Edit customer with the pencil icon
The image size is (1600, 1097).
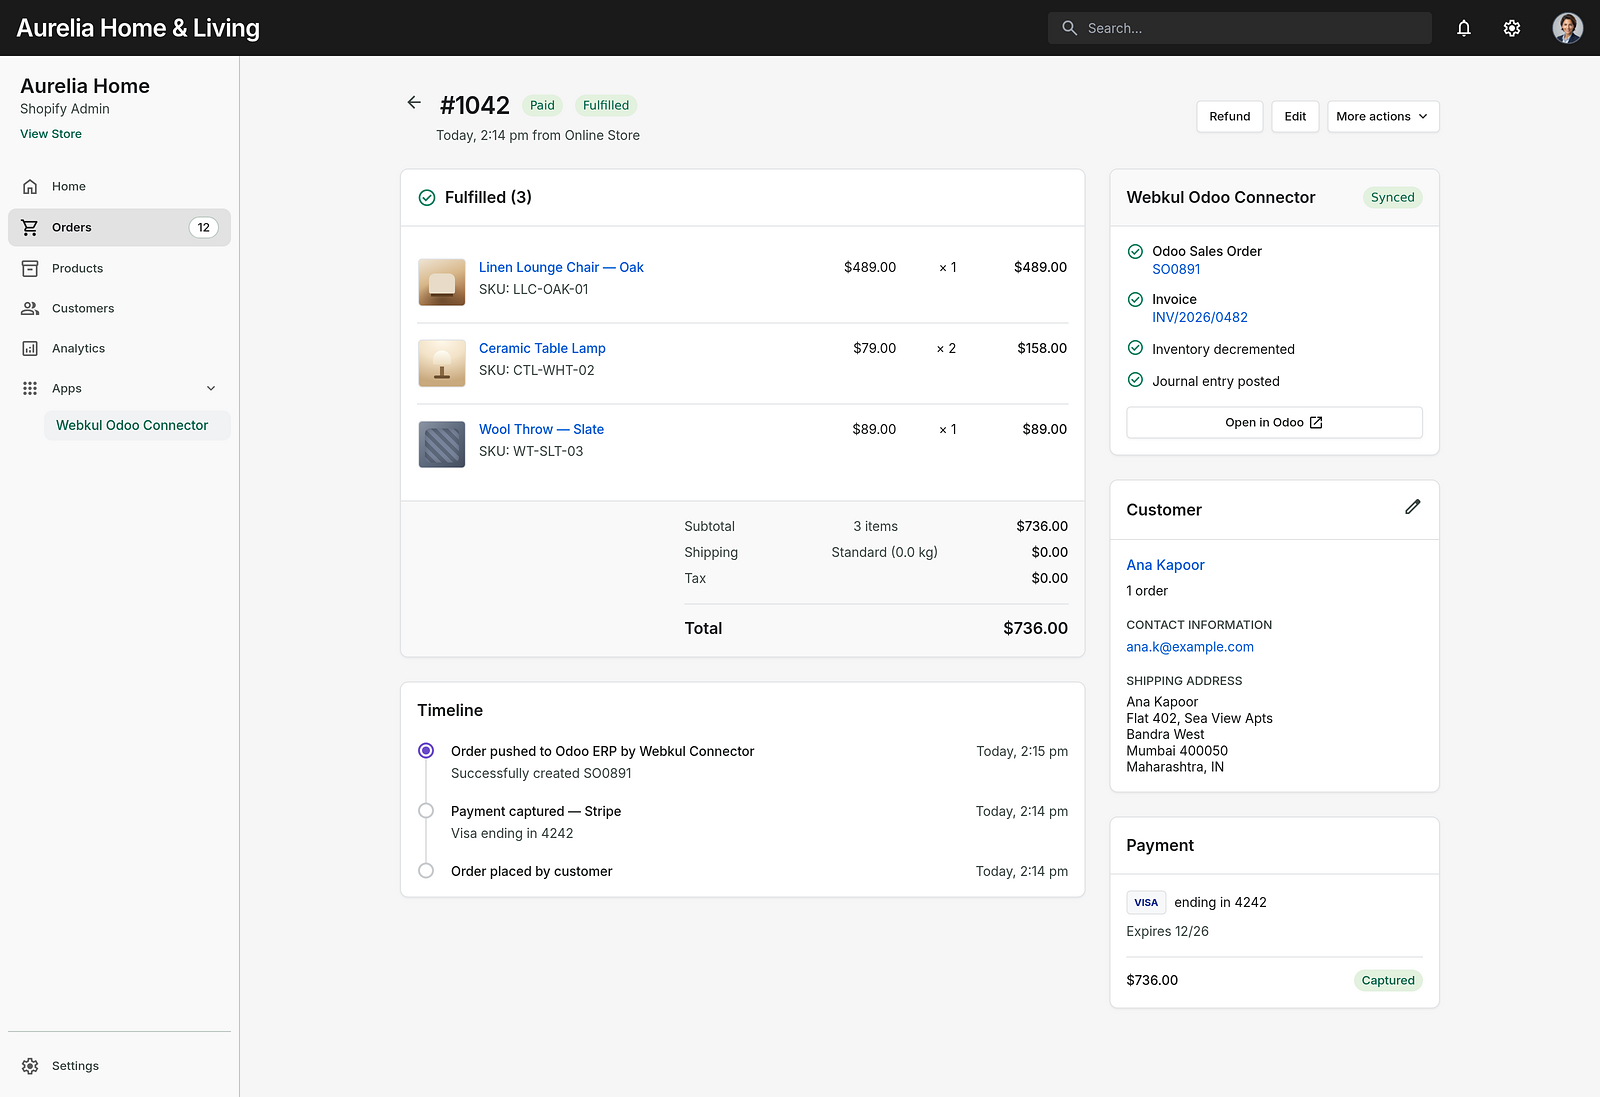point(1412,507)
